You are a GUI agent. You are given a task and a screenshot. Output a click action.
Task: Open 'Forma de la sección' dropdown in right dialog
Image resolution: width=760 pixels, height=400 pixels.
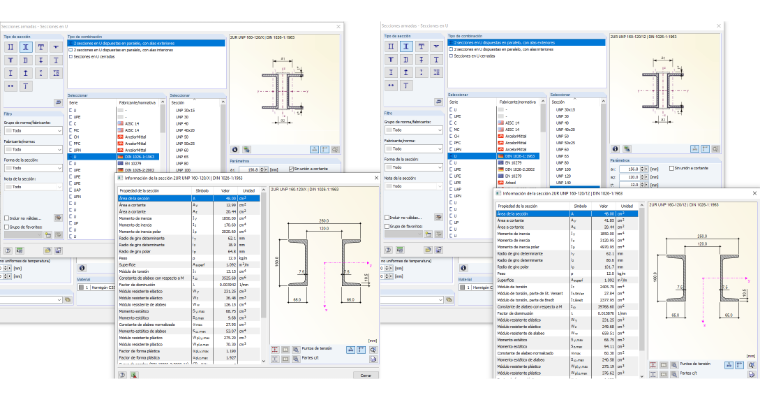[414, 167]
